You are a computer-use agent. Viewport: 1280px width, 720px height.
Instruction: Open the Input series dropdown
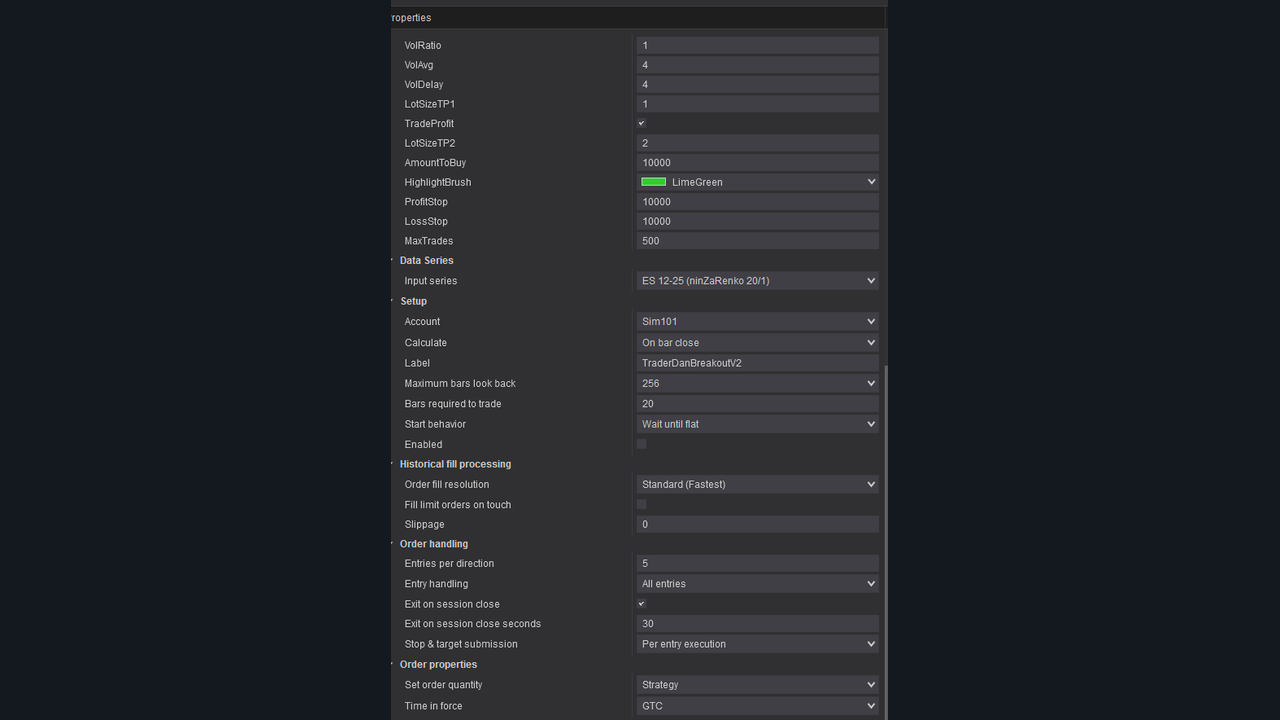[868, 280]
